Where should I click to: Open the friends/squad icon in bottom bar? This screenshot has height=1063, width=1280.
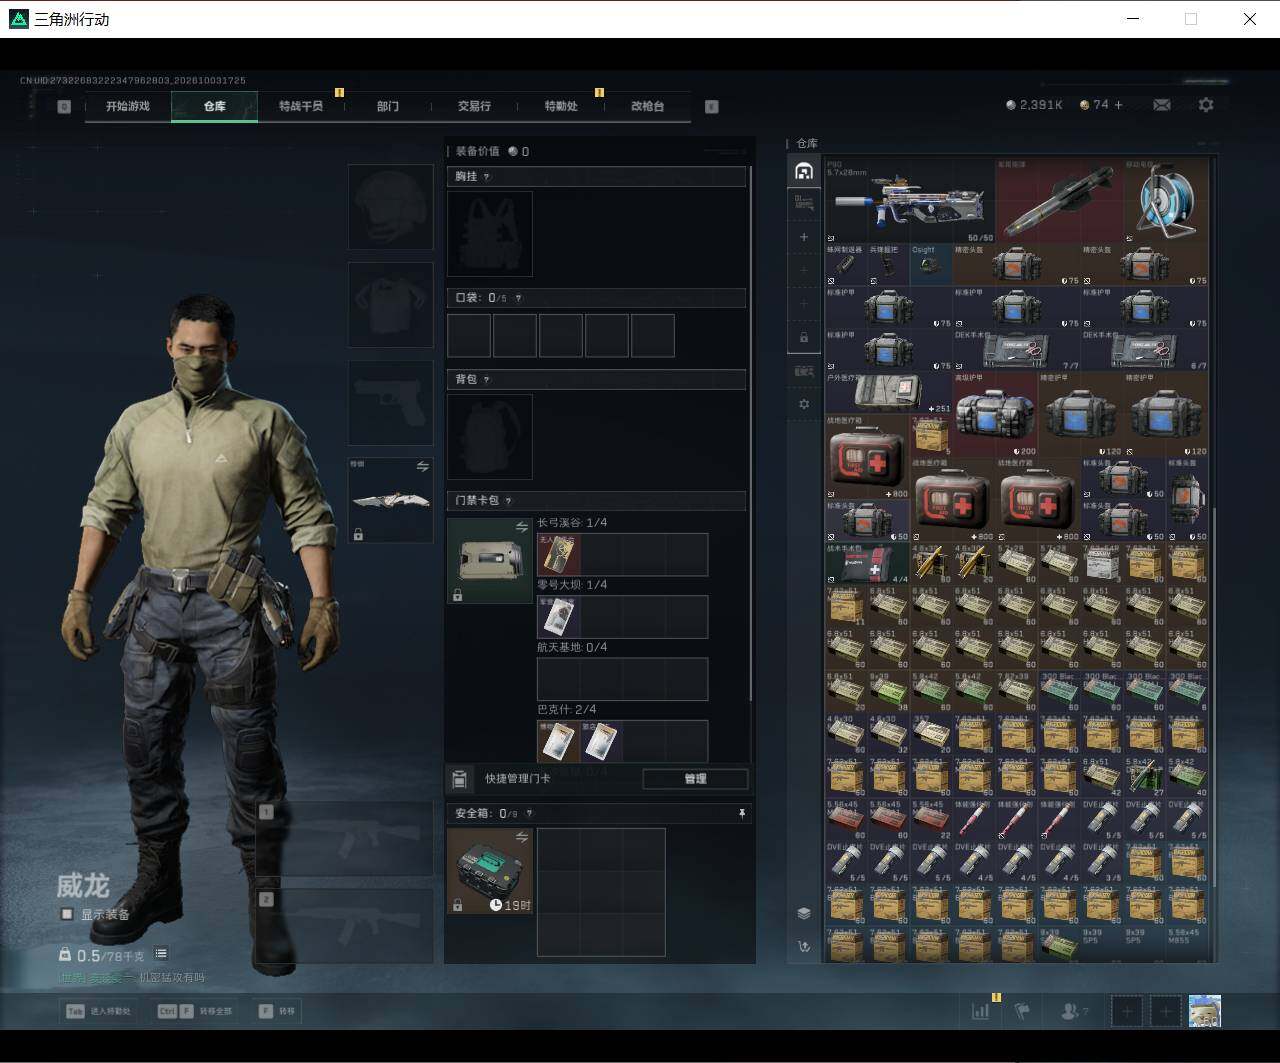point(1072,1011)
